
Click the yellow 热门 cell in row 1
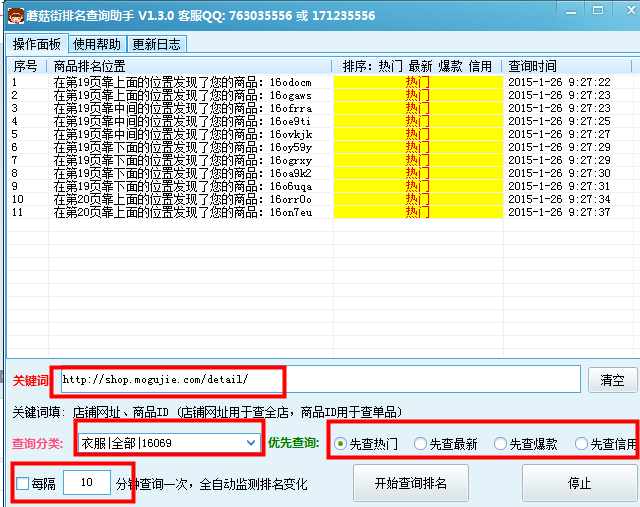coord(418,82)
